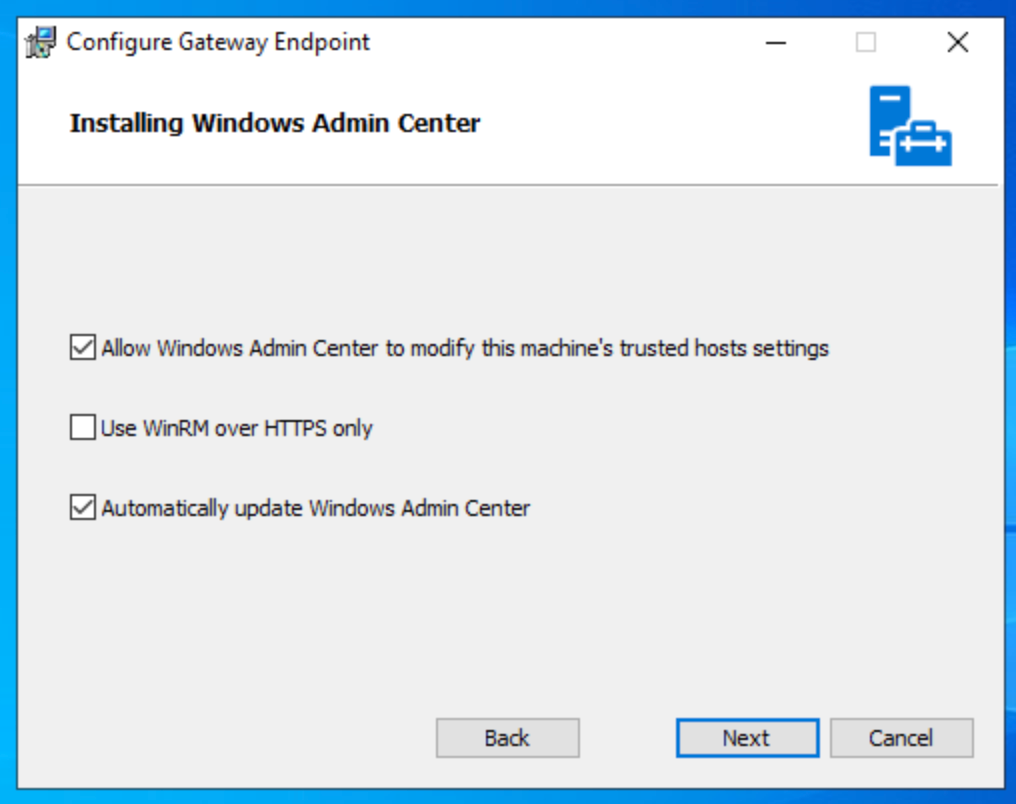The height and width of the screenshot is (804, 1016).
Task: Click the 'Installing Windows Admin Center' heading
Action: coord(275,123)
